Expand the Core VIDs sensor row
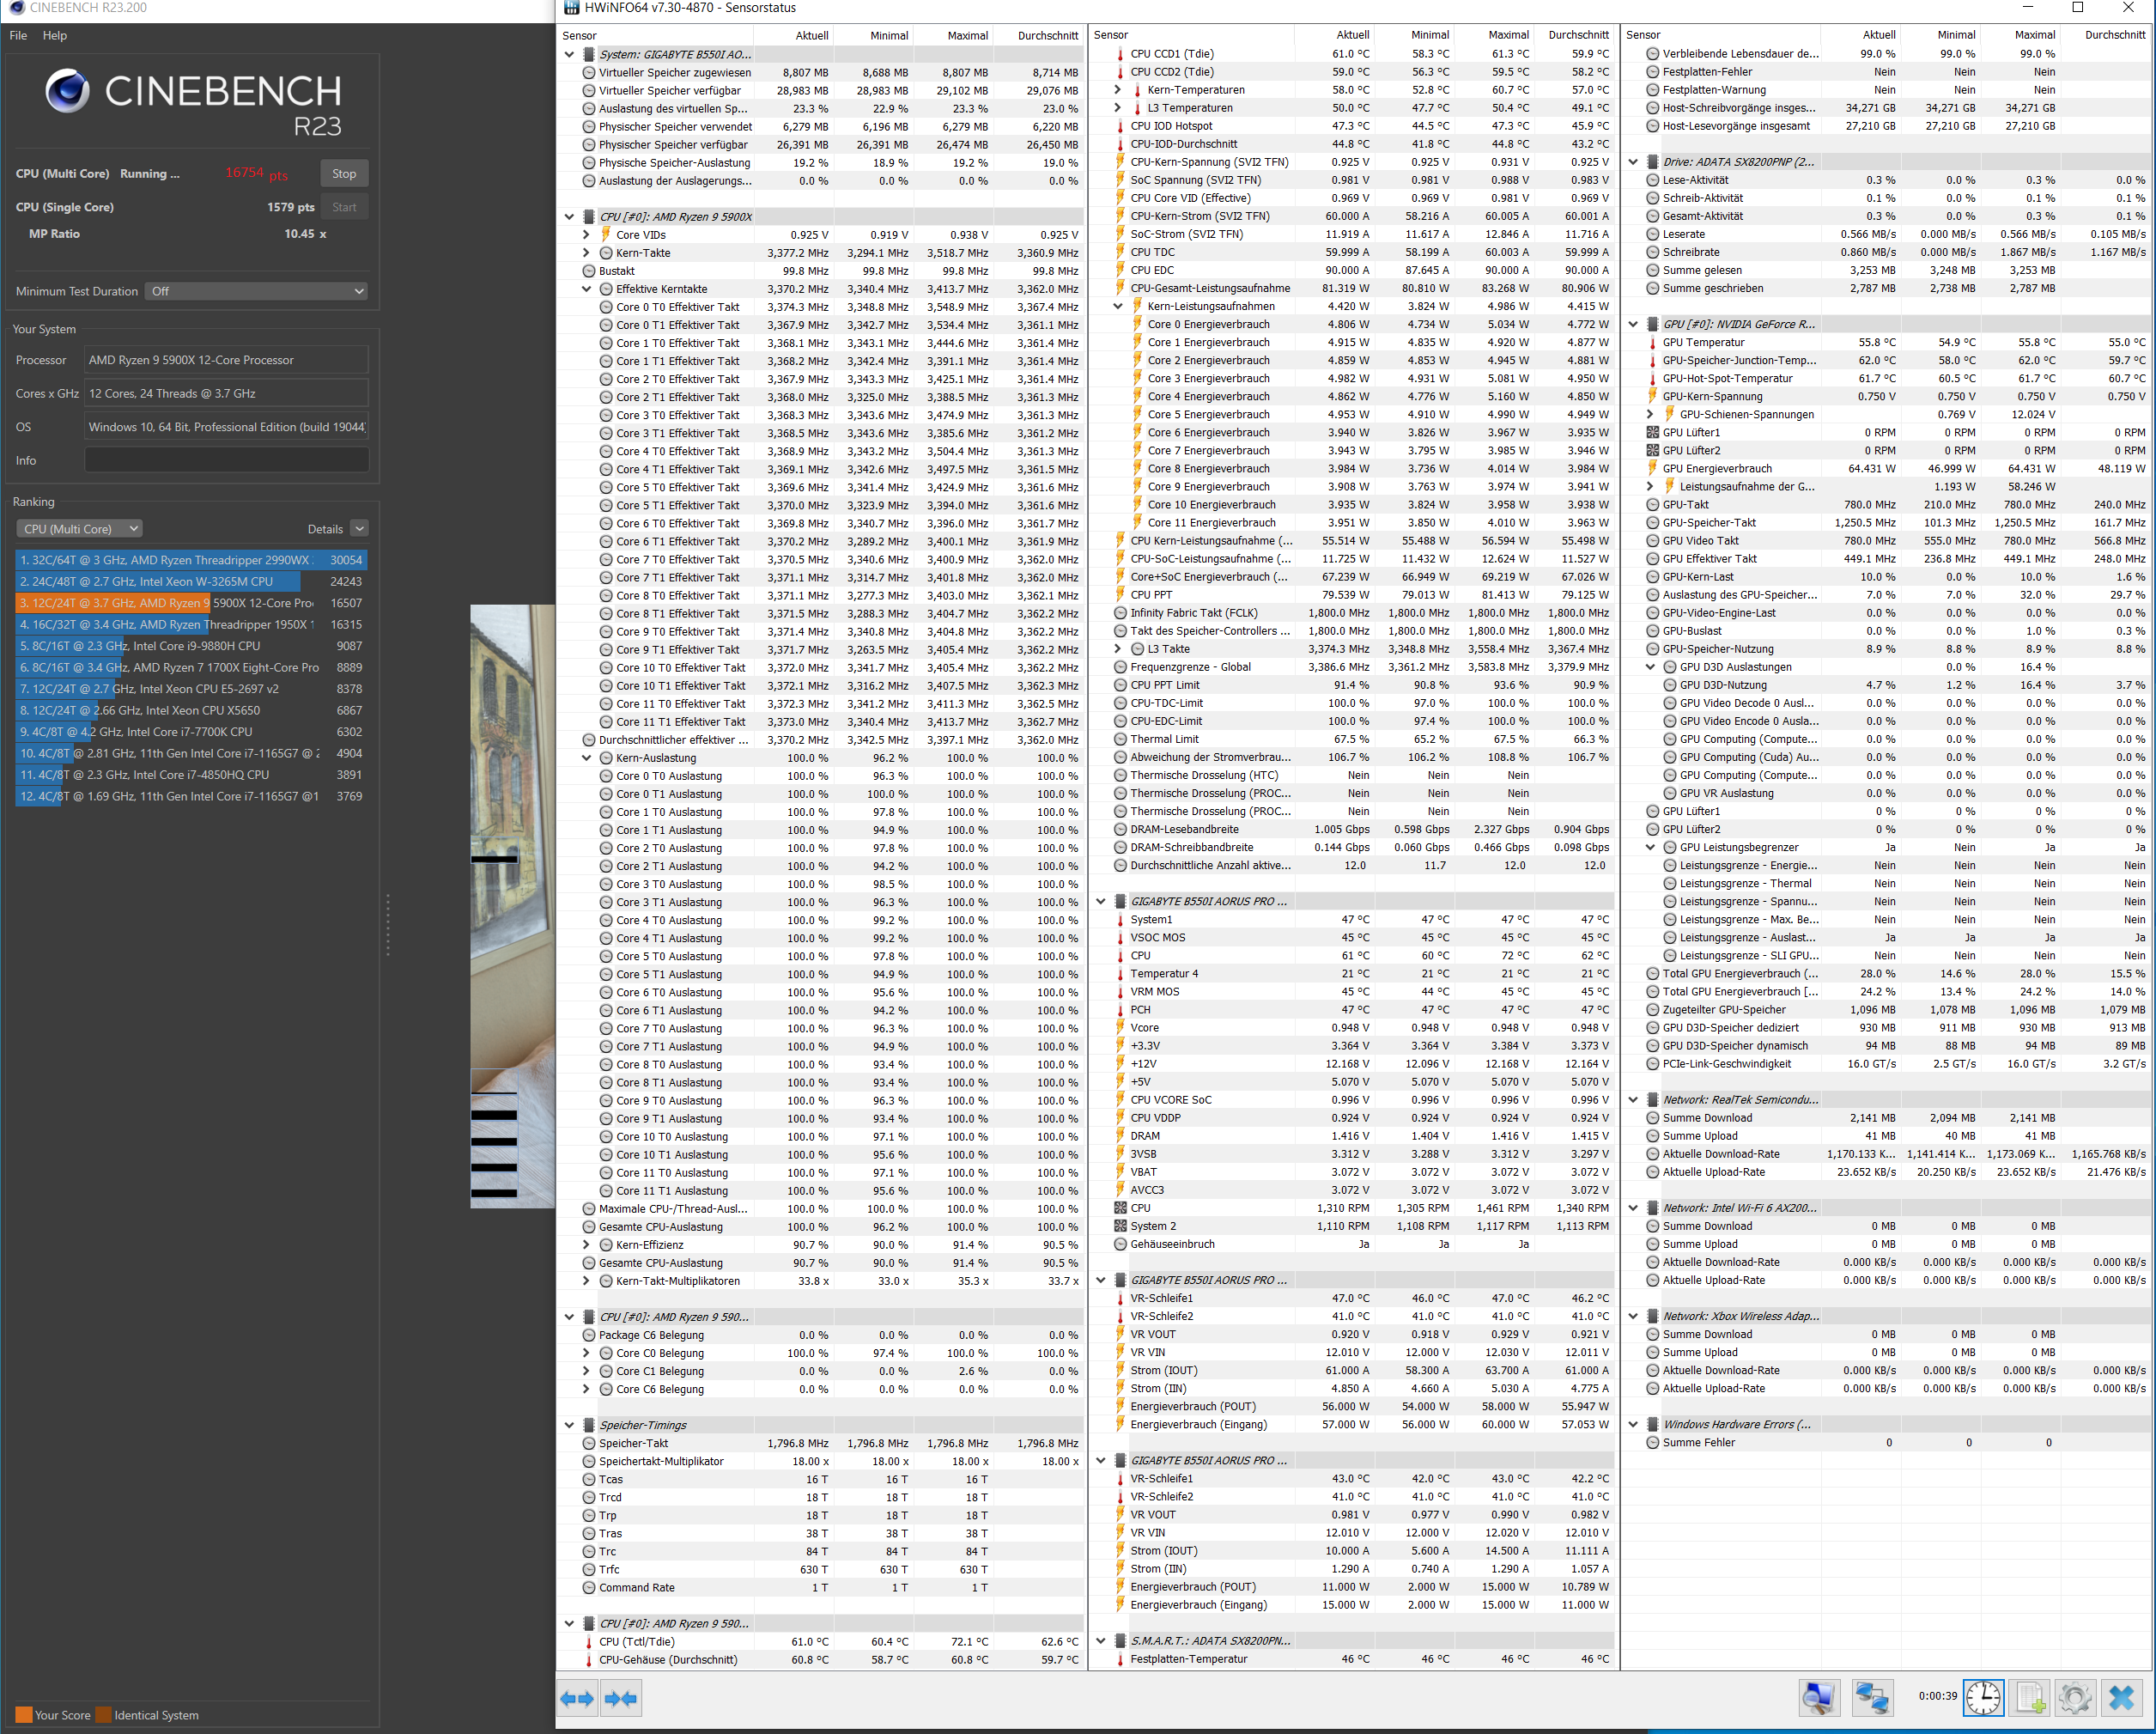This screenshot has height=1734, width=2156. click(587, 235)
